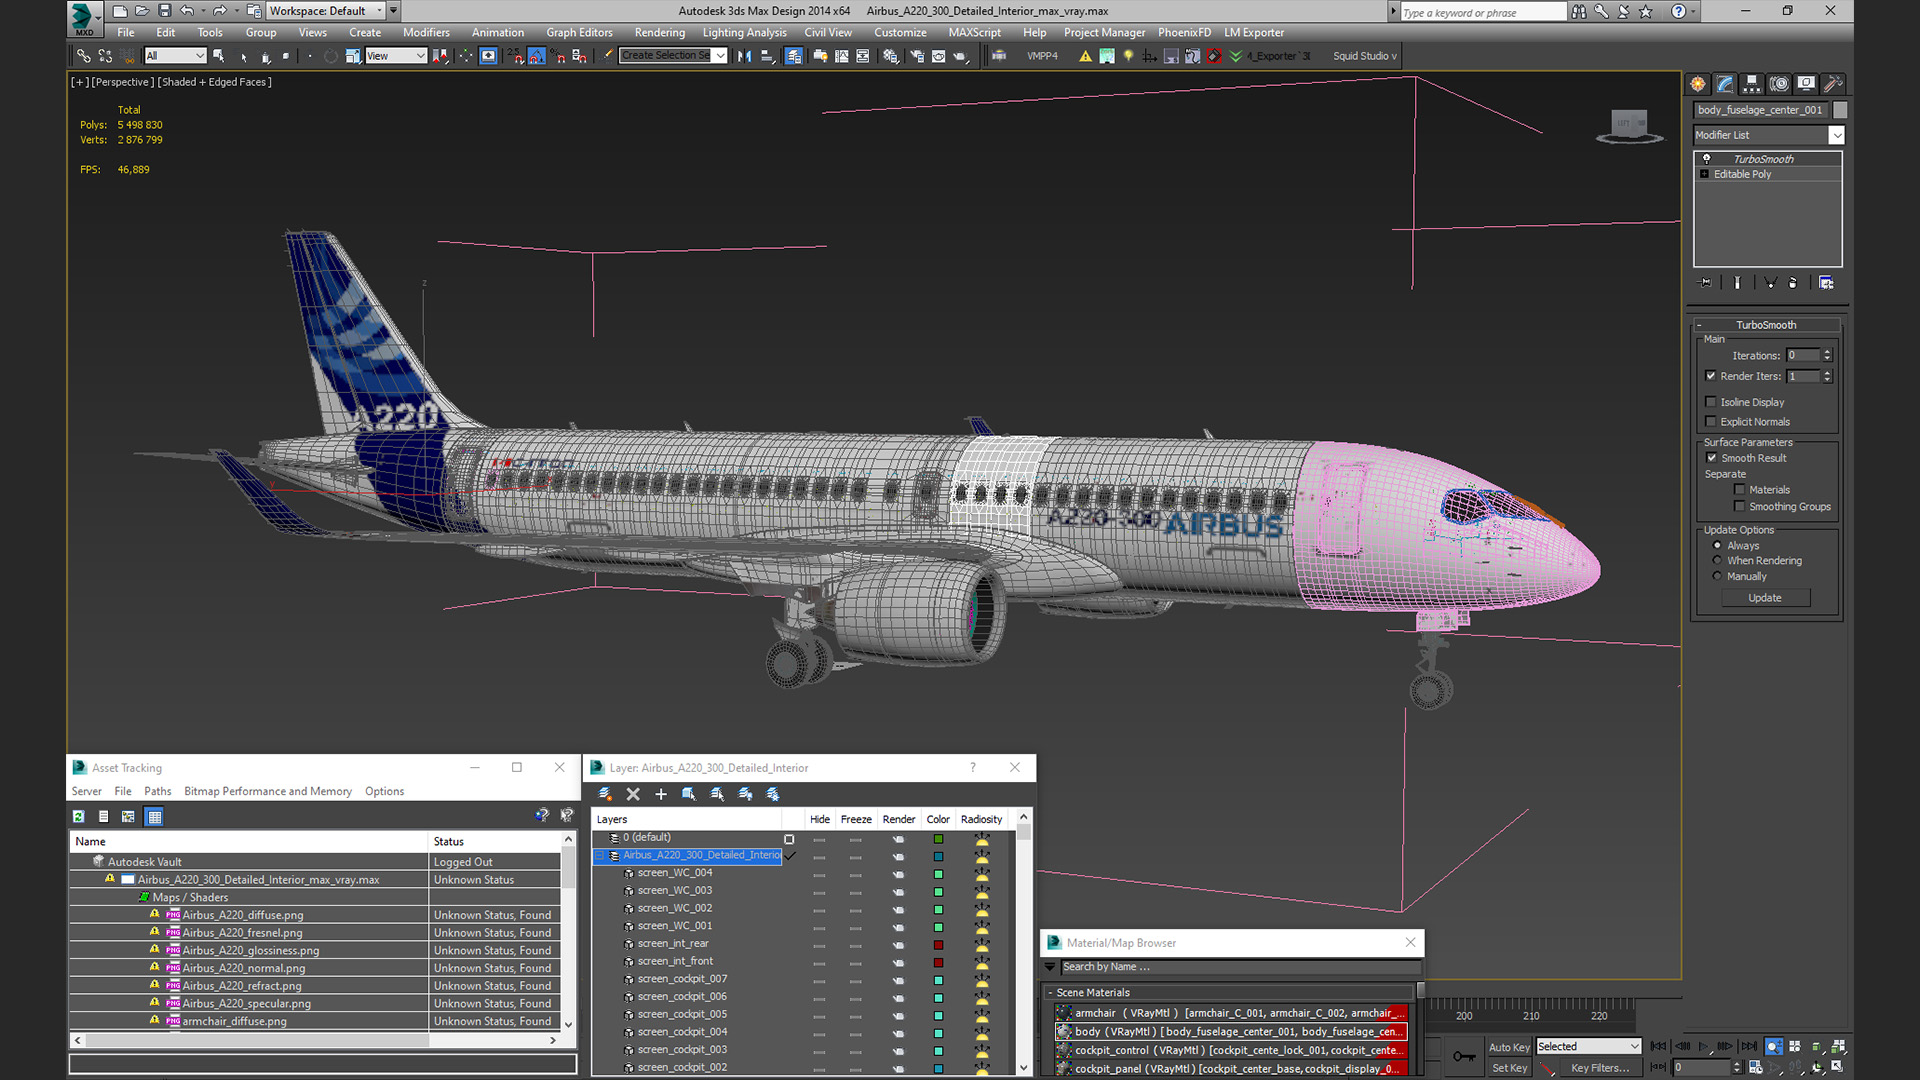
Task: Click Configure Modifier Sets icon
Action: click(x=1826, y=283)
